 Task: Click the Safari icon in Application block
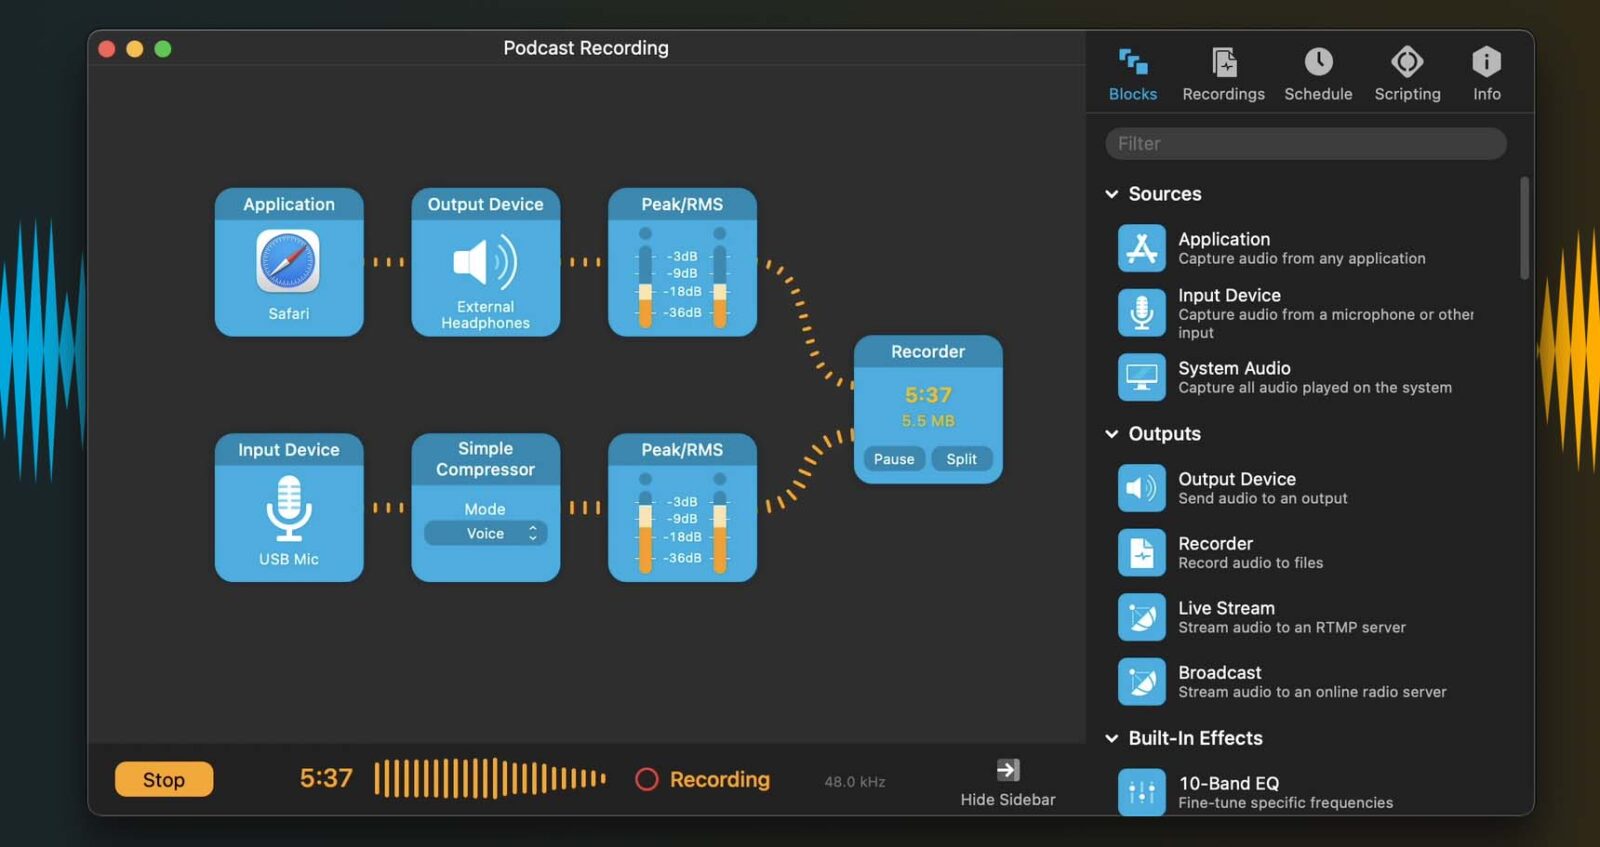[x=288, y=261]
